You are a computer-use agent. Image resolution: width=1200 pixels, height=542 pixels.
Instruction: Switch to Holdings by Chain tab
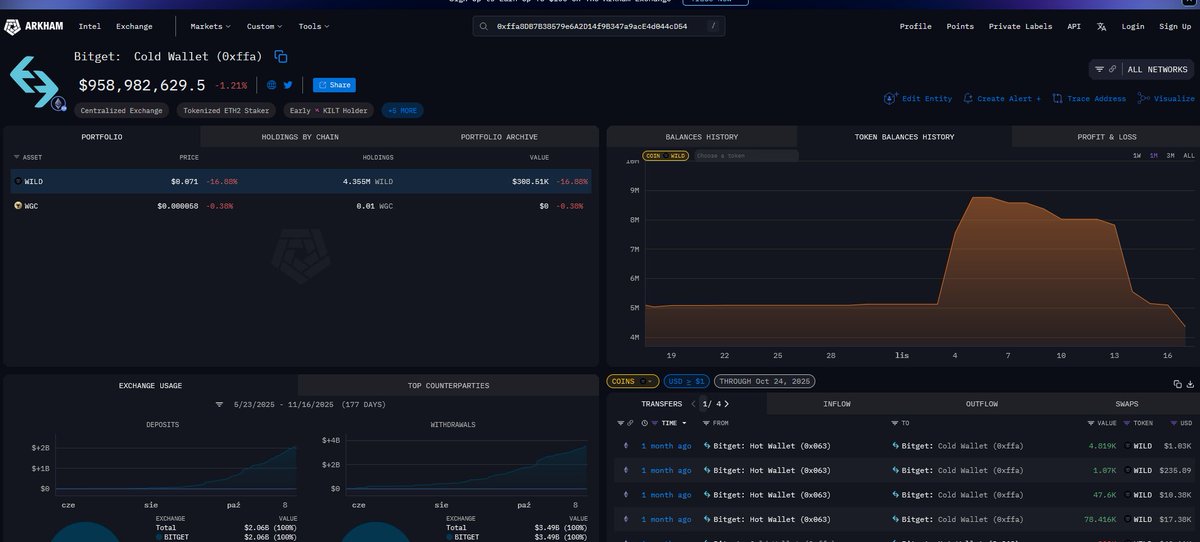[x=300, y=136]
